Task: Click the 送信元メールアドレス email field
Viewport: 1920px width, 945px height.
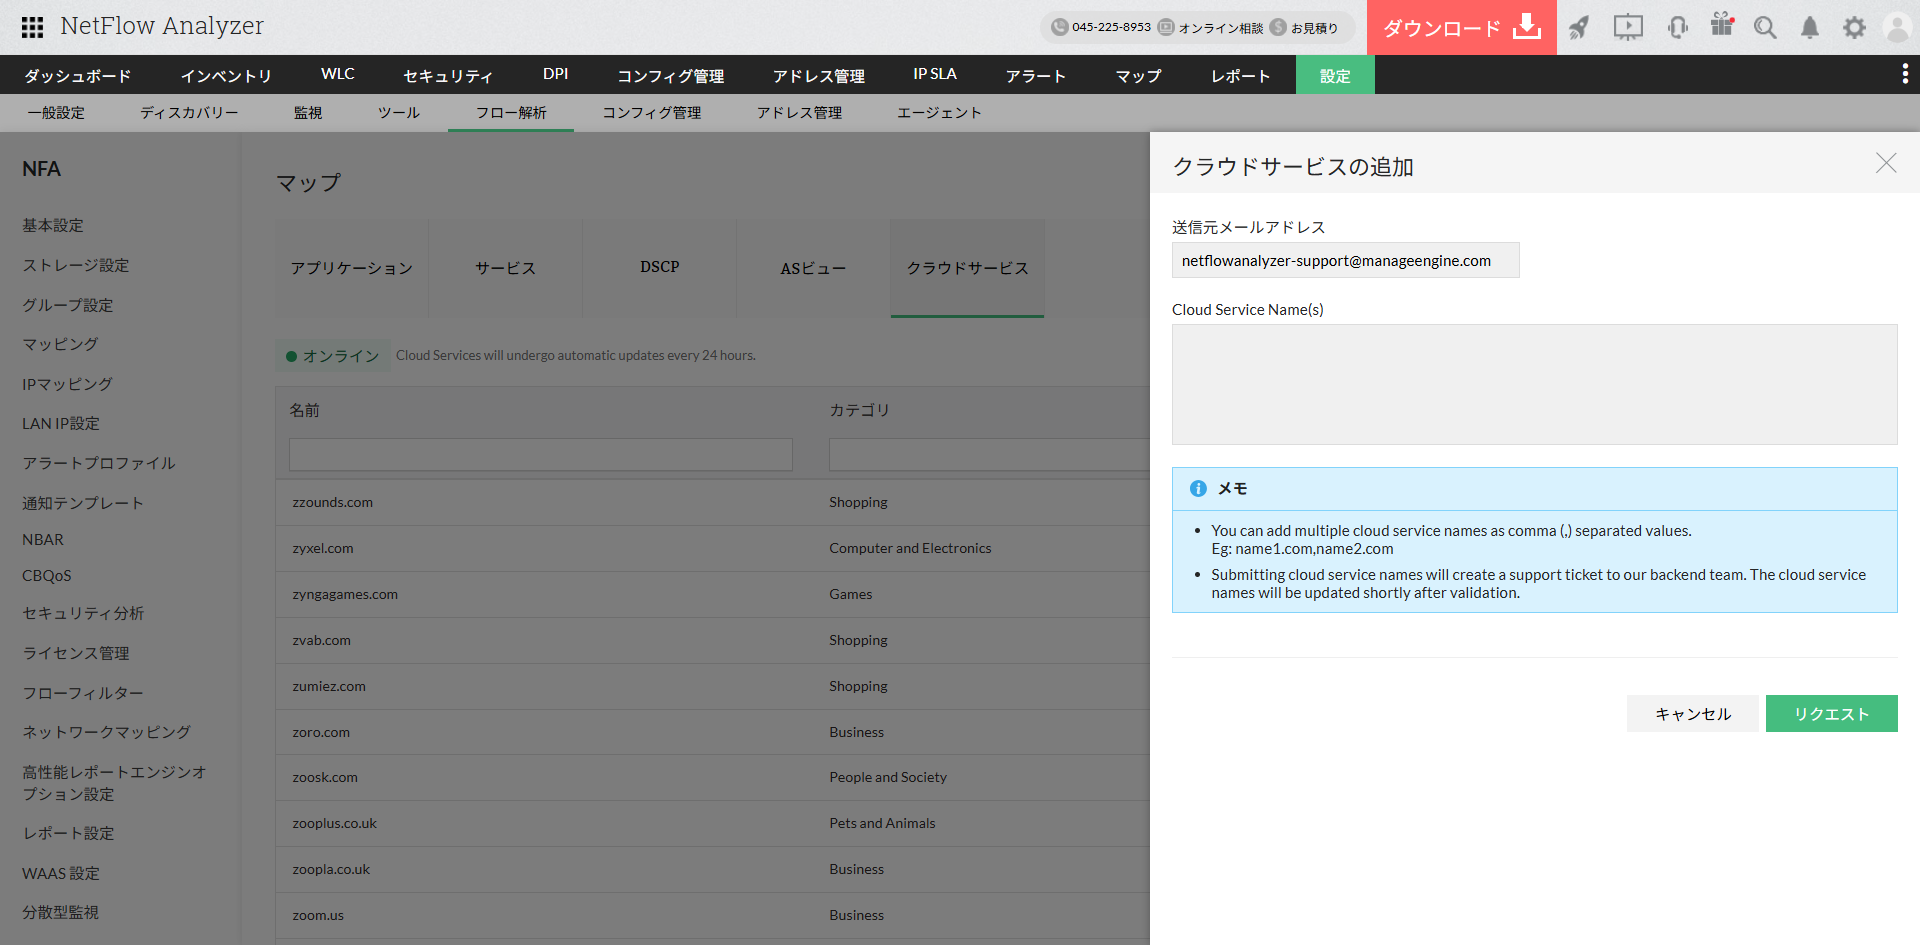Action: 1345,261
